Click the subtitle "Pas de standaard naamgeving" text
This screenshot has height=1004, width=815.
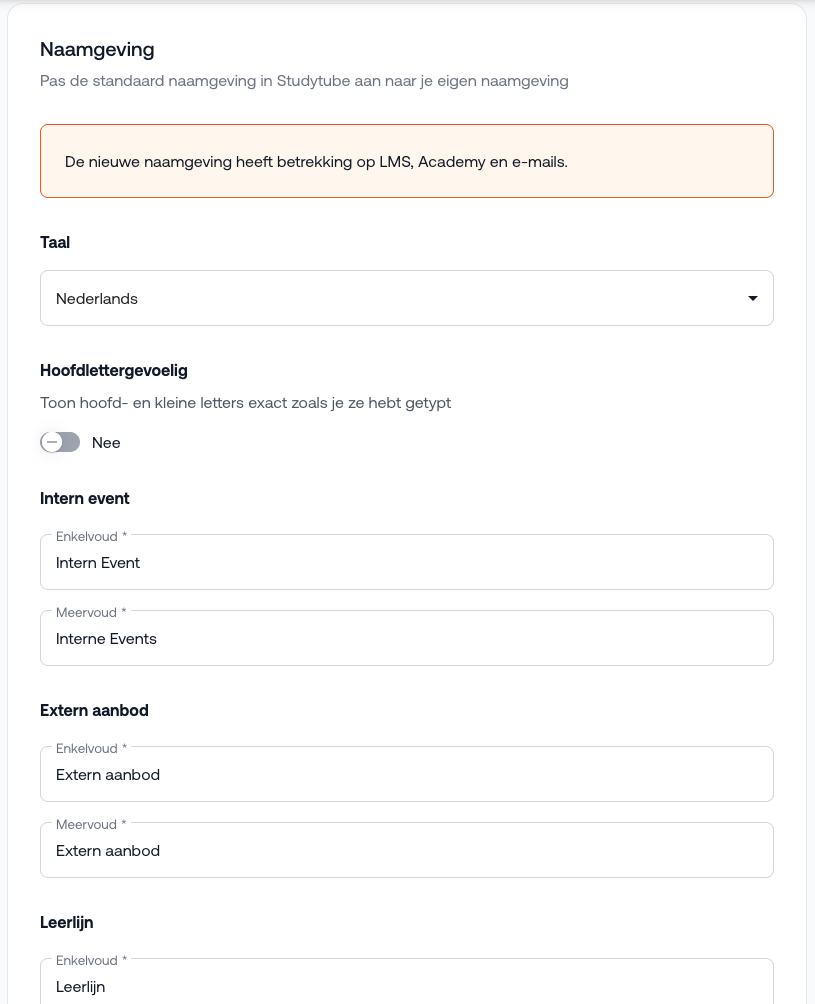(x=304, y=81)
